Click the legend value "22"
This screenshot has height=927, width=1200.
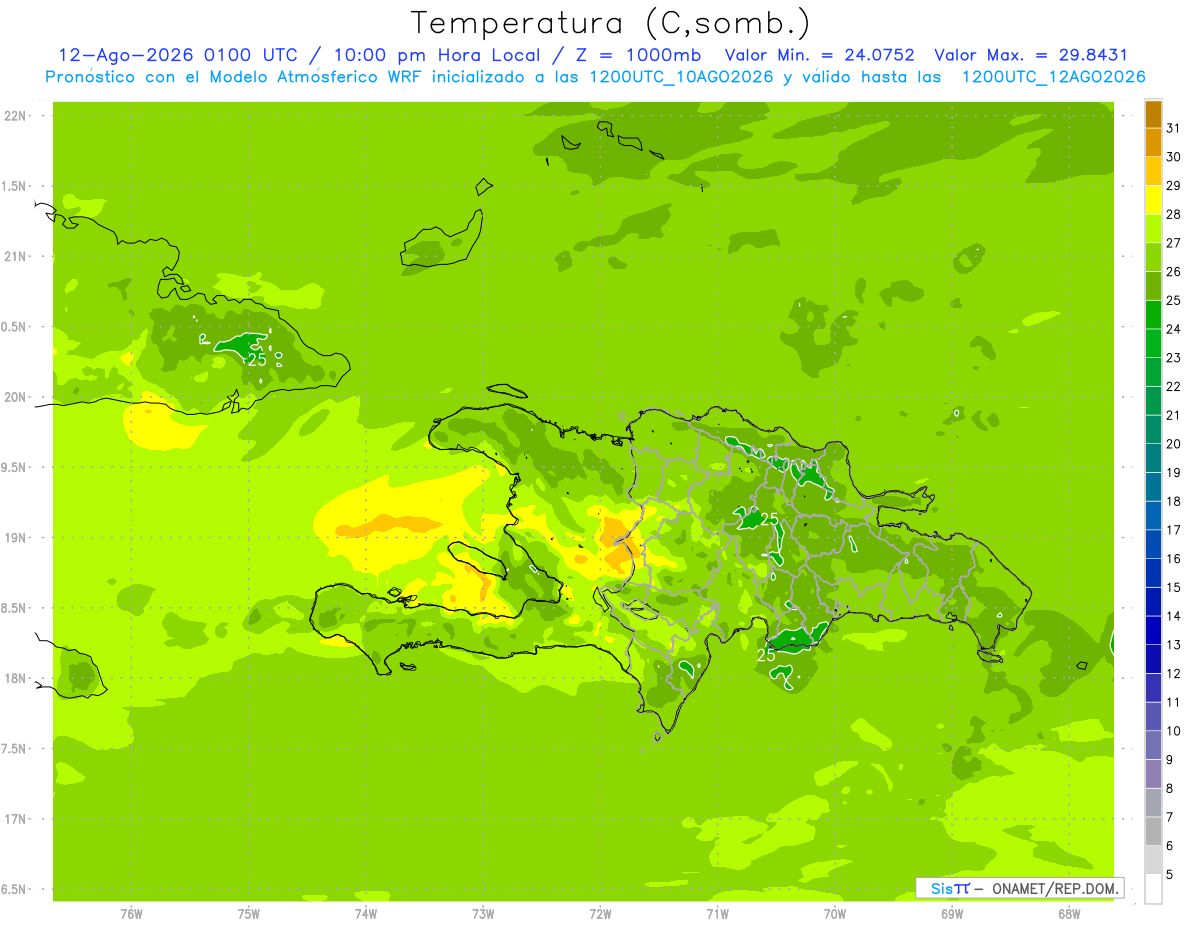click(1173, 386)
